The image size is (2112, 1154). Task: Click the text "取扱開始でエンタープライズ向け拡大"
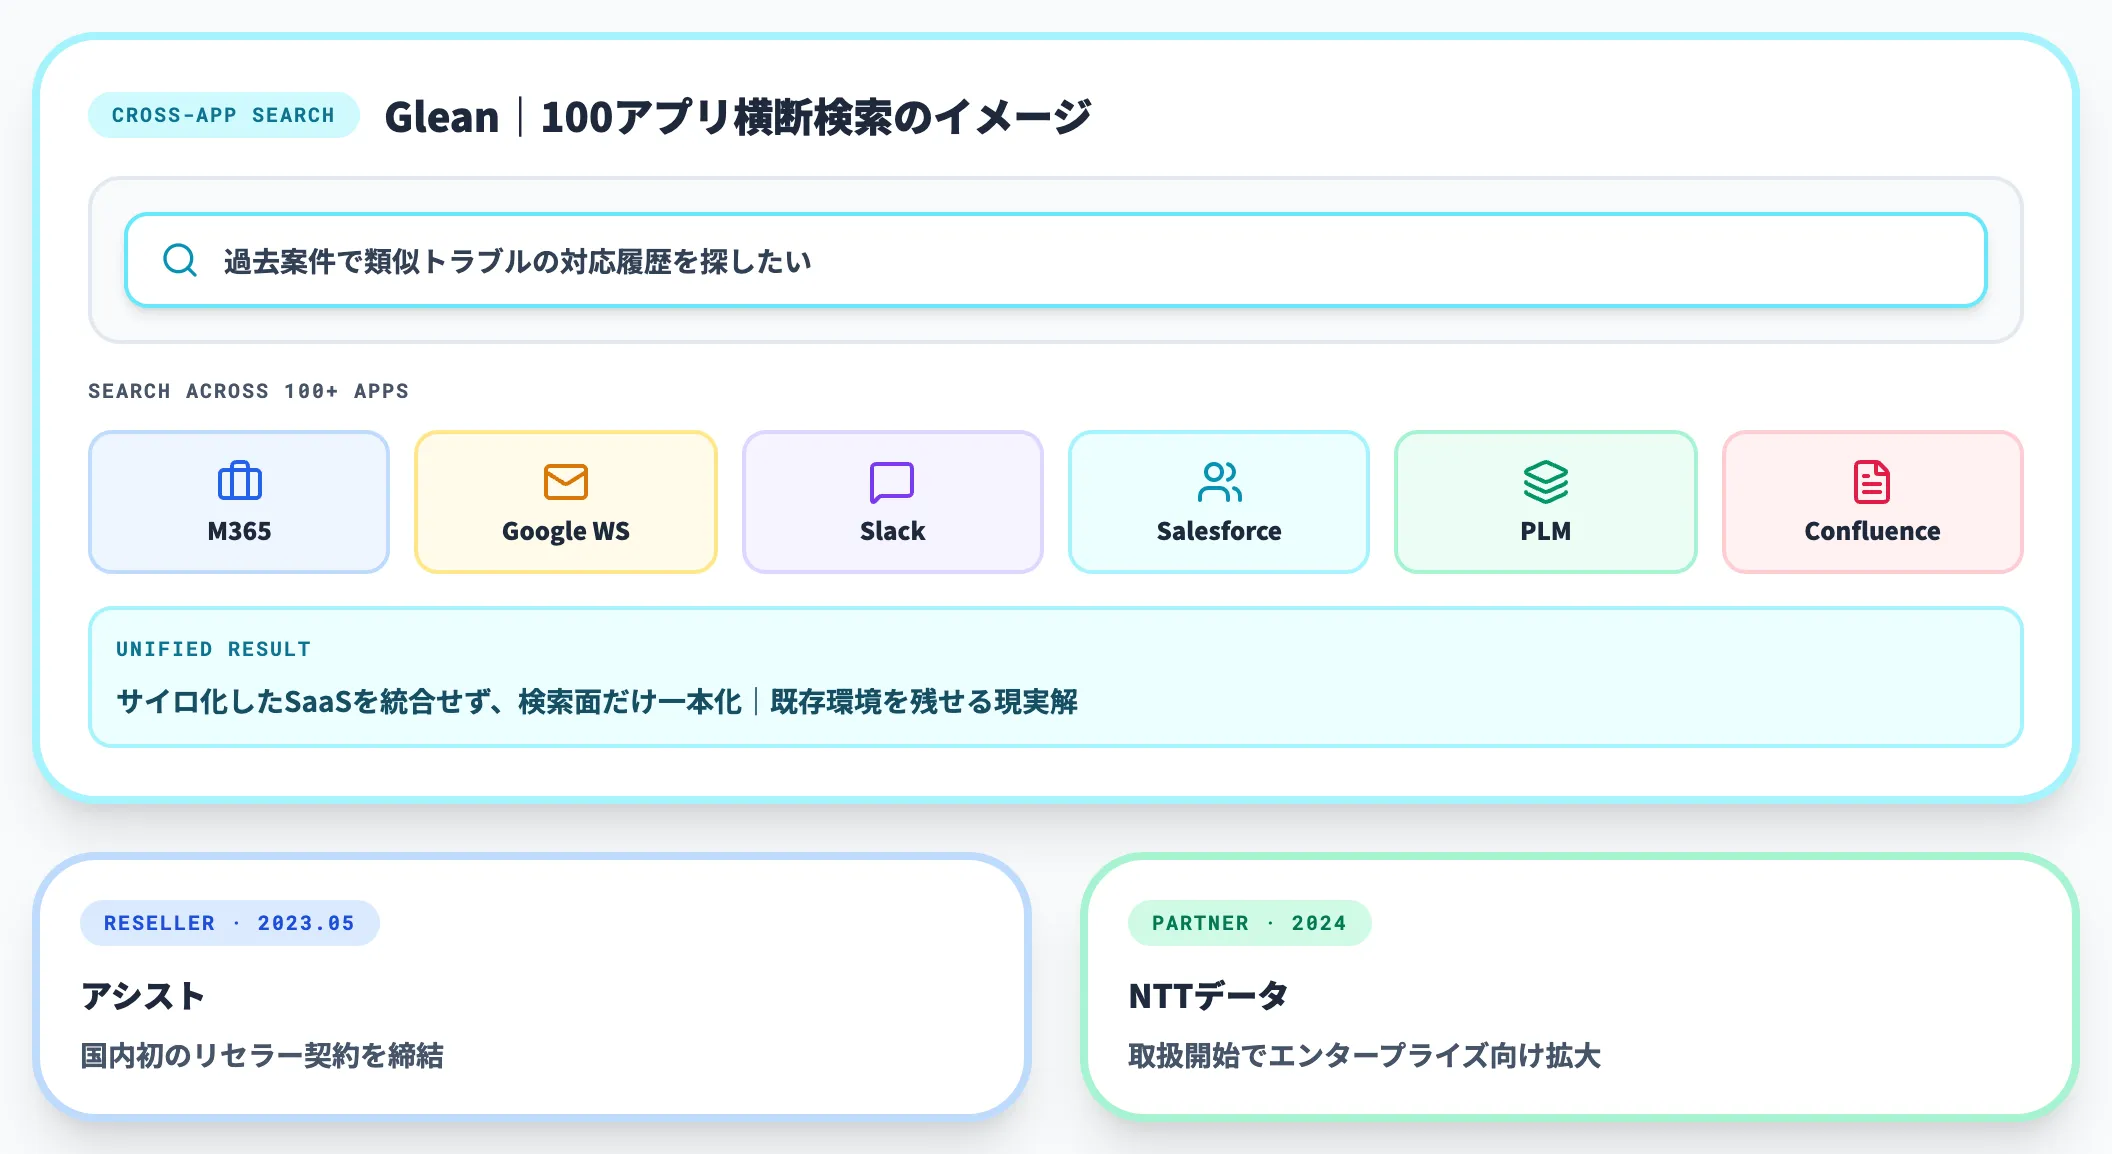1365,1056
